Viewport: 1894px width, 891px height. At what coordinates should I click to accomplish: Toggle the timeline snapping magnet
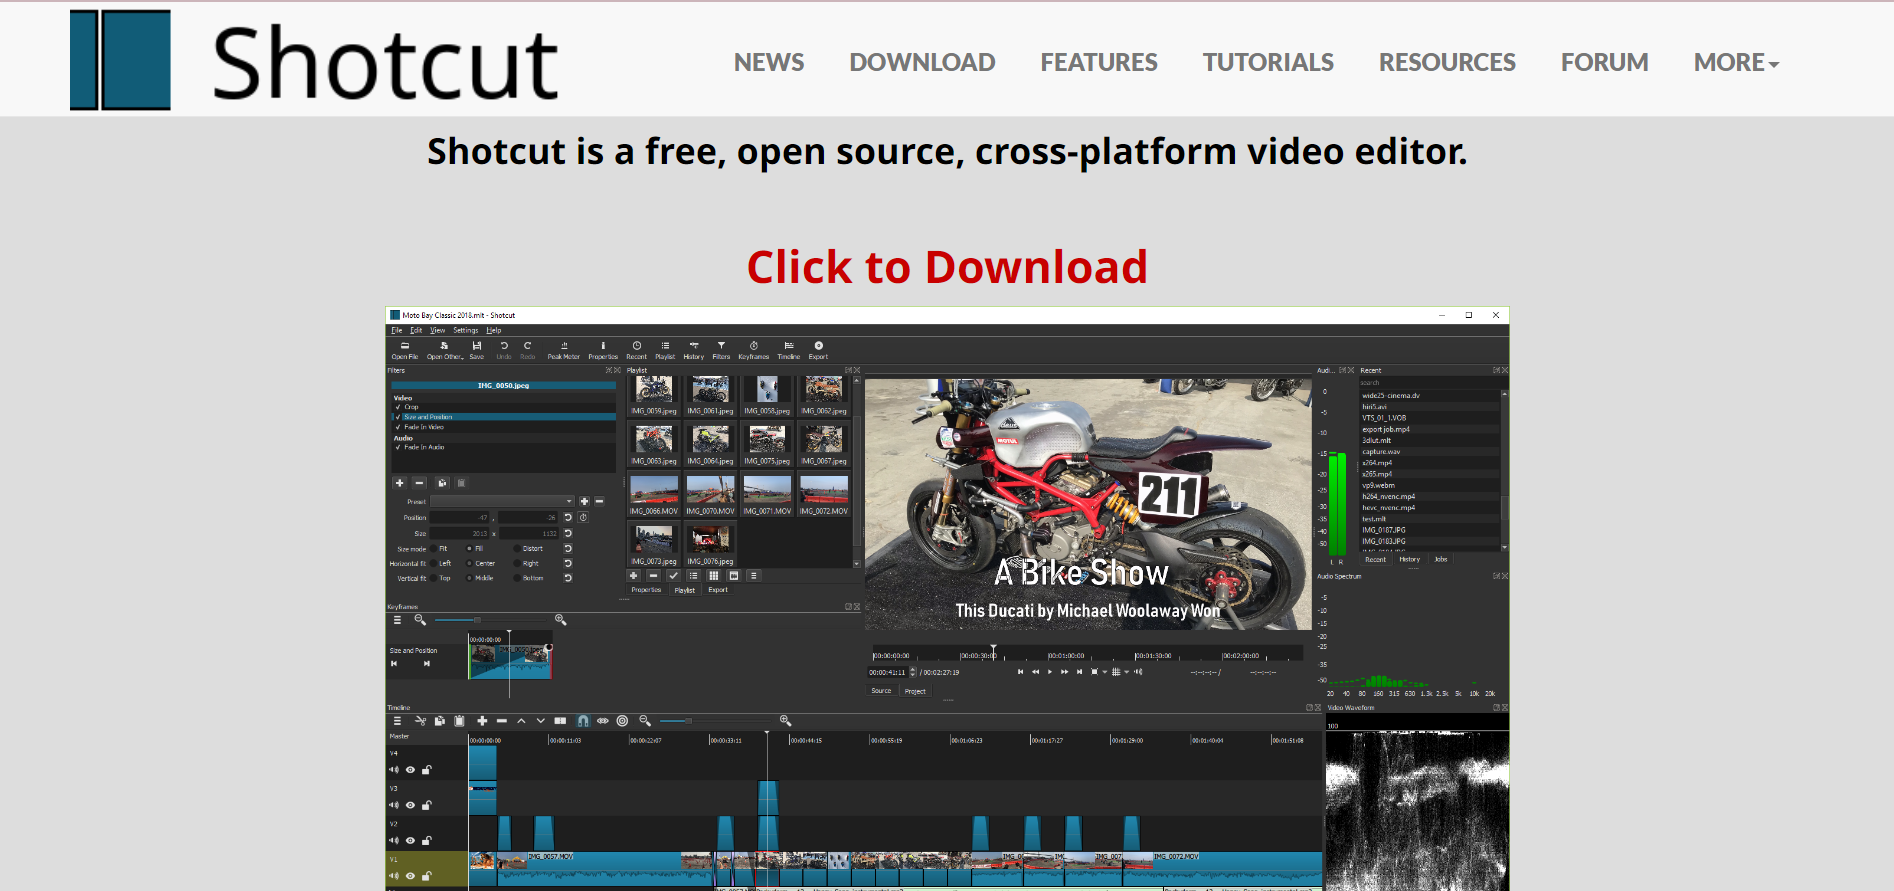tap(583, 721)
